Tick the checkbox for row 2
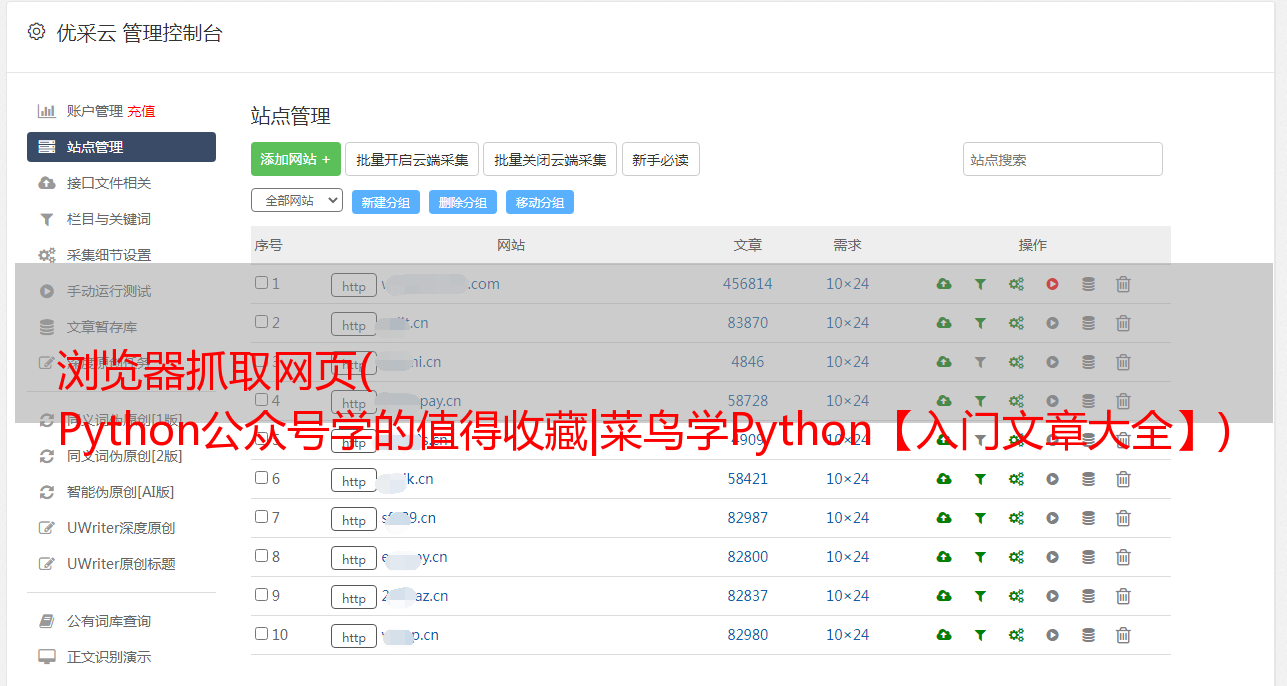Image resolution: width=1287 pixels, height=686 pixels. click(x=261, y=322)
